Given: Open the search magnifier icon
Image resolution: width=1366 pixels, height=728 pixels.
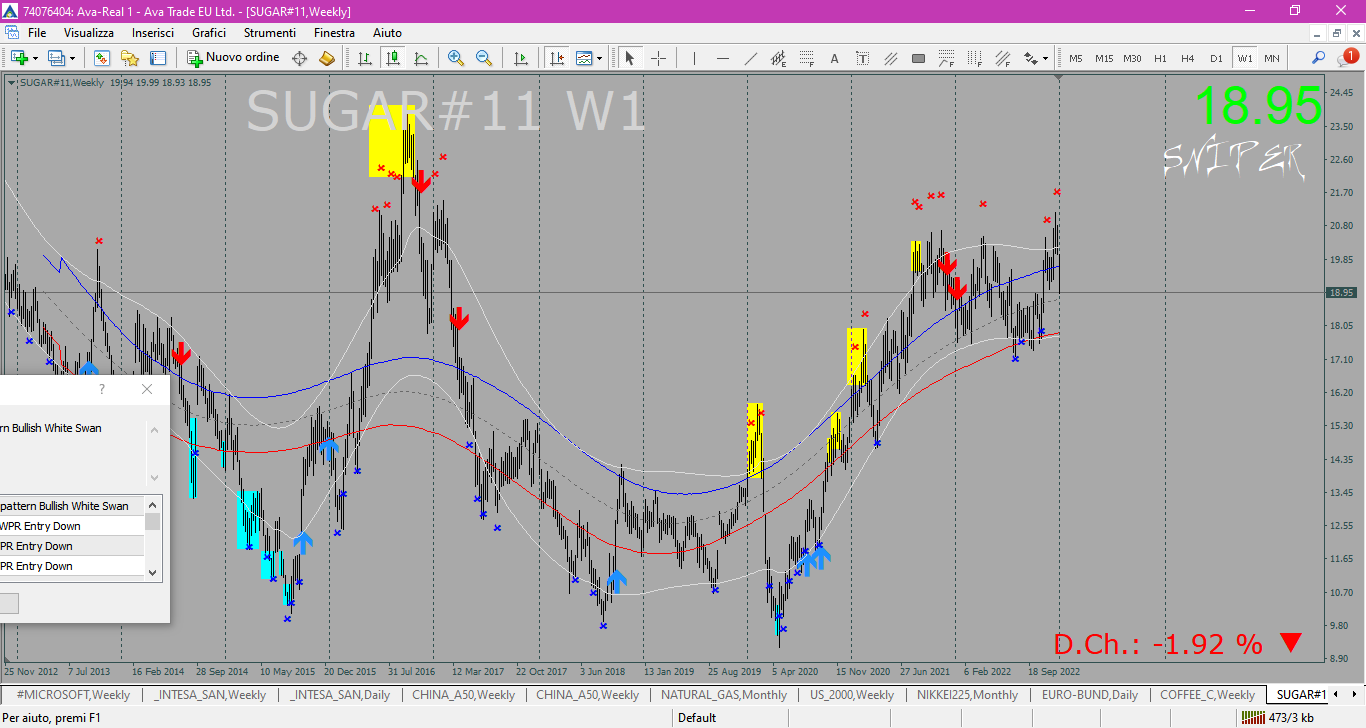Looking at the screenshot, I should [1319, 58].
